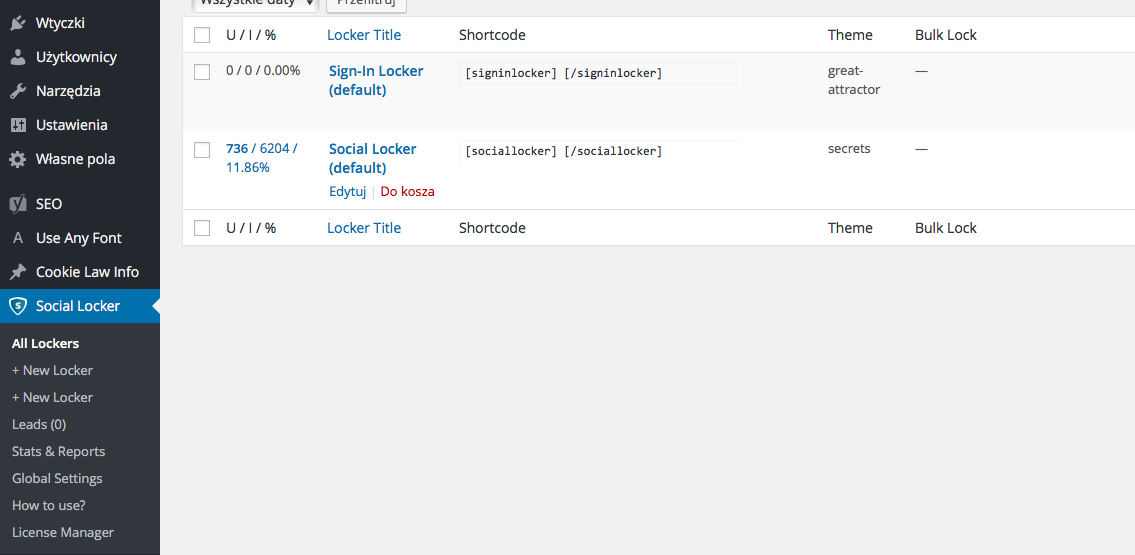
Task: Tick the Social Locker row checkbox
Action: point(202,150)
